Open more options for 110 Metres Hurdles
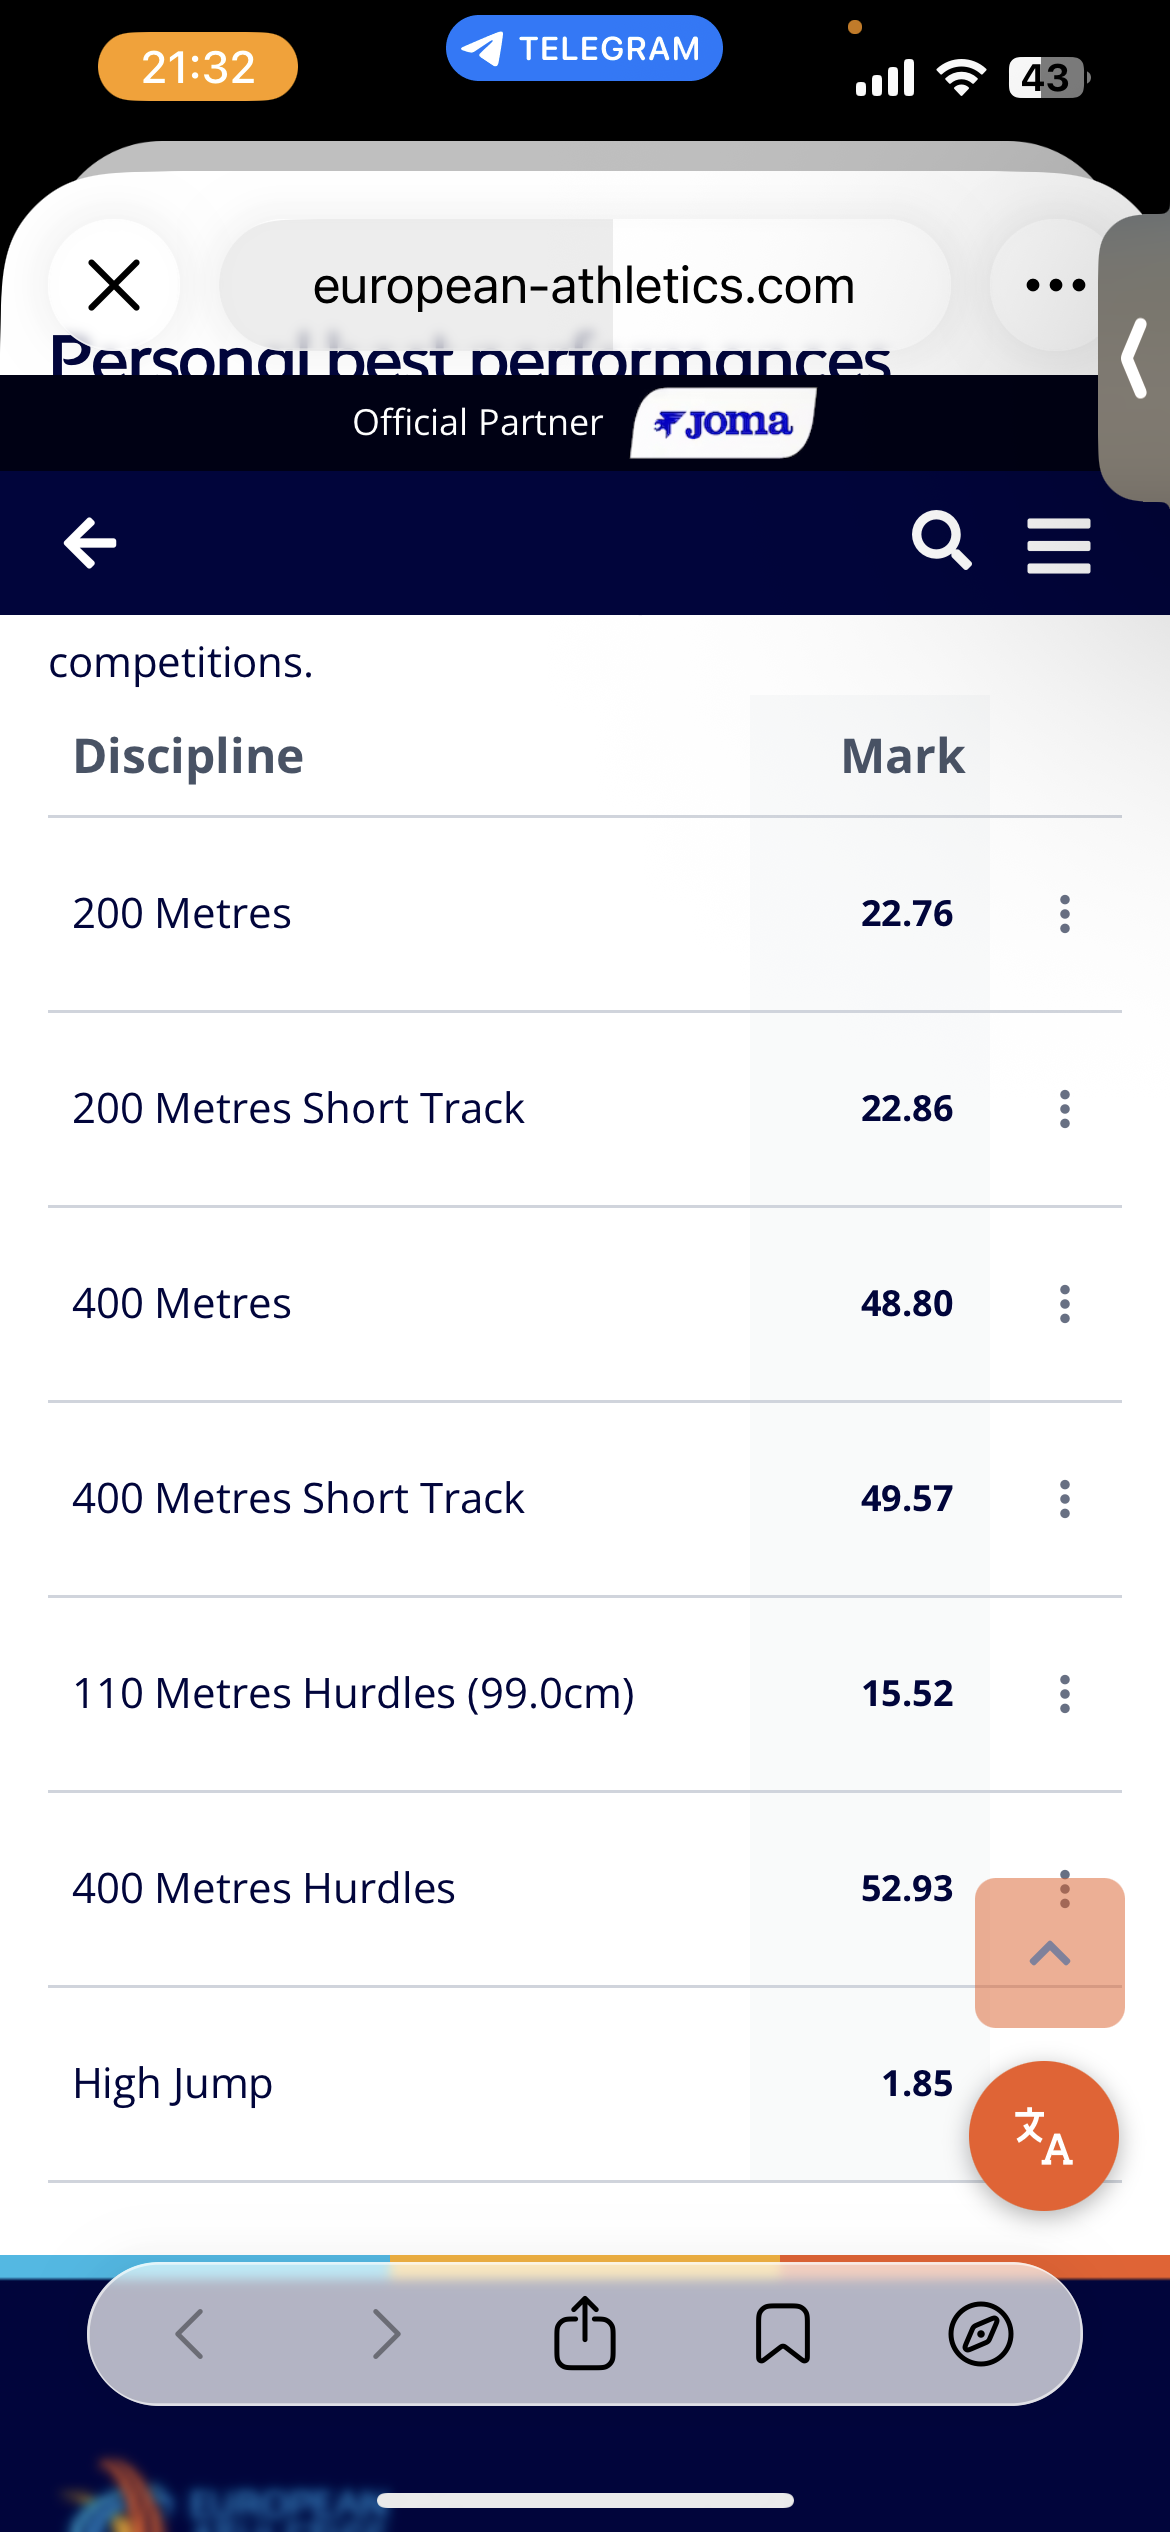The height and width of the screenshot is (2532, 1170). click(1064, 1694)
